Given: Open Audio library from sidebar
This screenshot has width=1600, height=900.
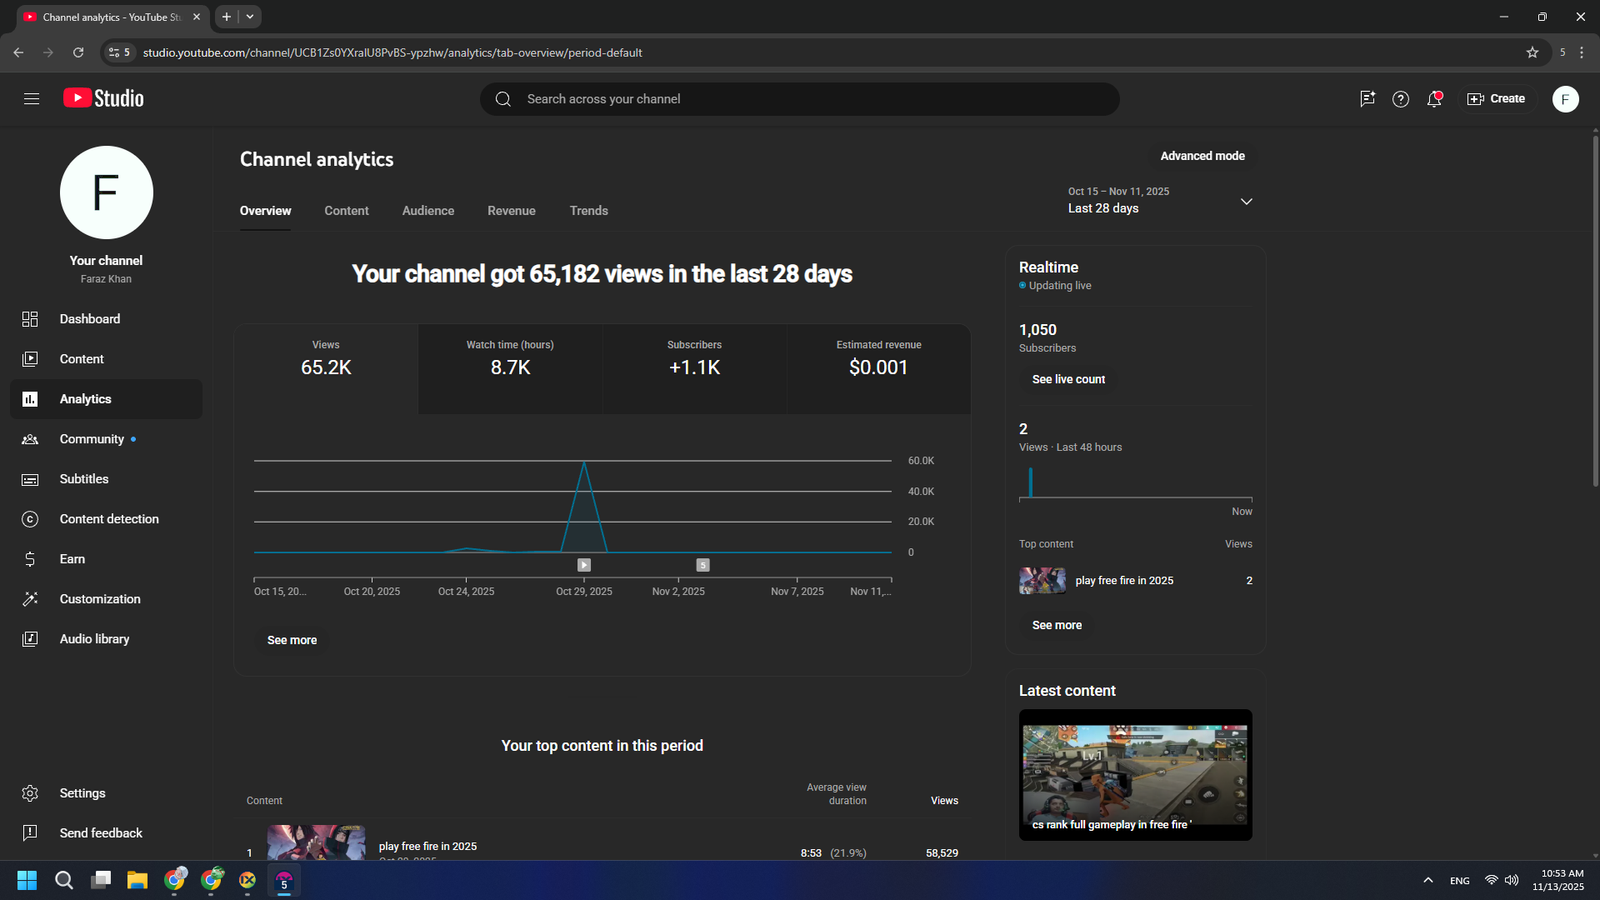Looking at the screenshot, I should [94, 639].
